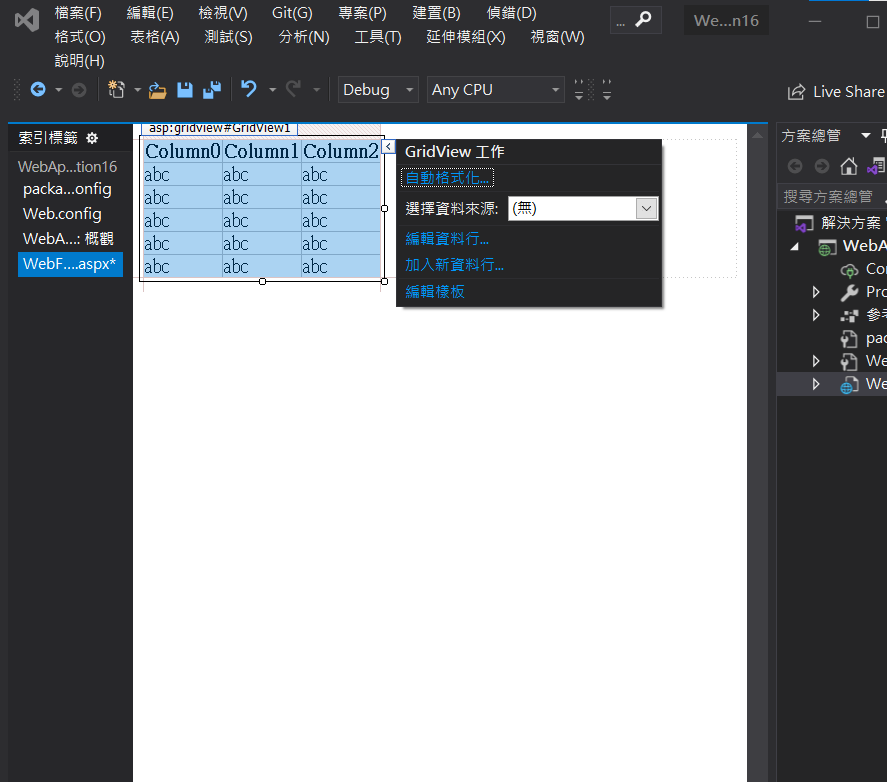The height and width of the screenshot is (782, 887).
Task: Select the WebF....aspx* tab
Action: pyautogui.click(x=70, y=264)
